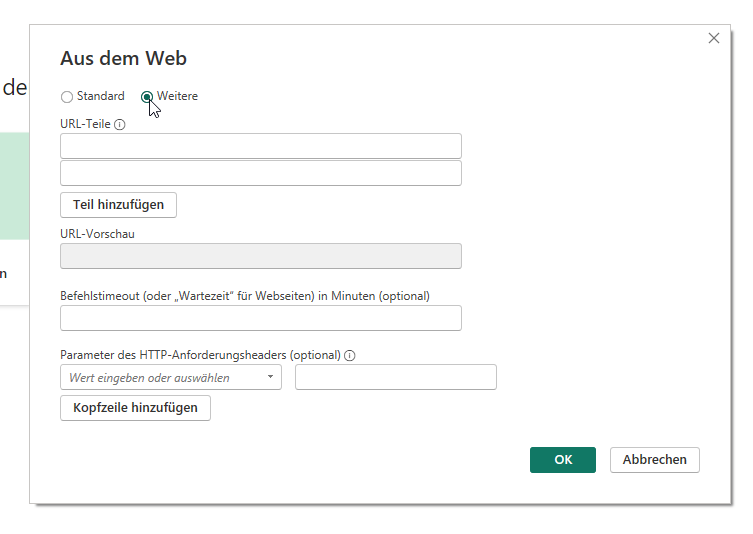Select the Standard radio button
This screenshot has width=753, height=534.
(67, 97)
